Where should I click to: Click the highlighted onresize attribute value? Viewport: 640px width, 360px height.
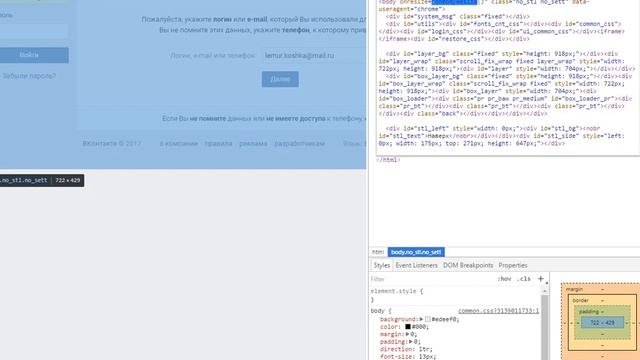coord(454,2)
